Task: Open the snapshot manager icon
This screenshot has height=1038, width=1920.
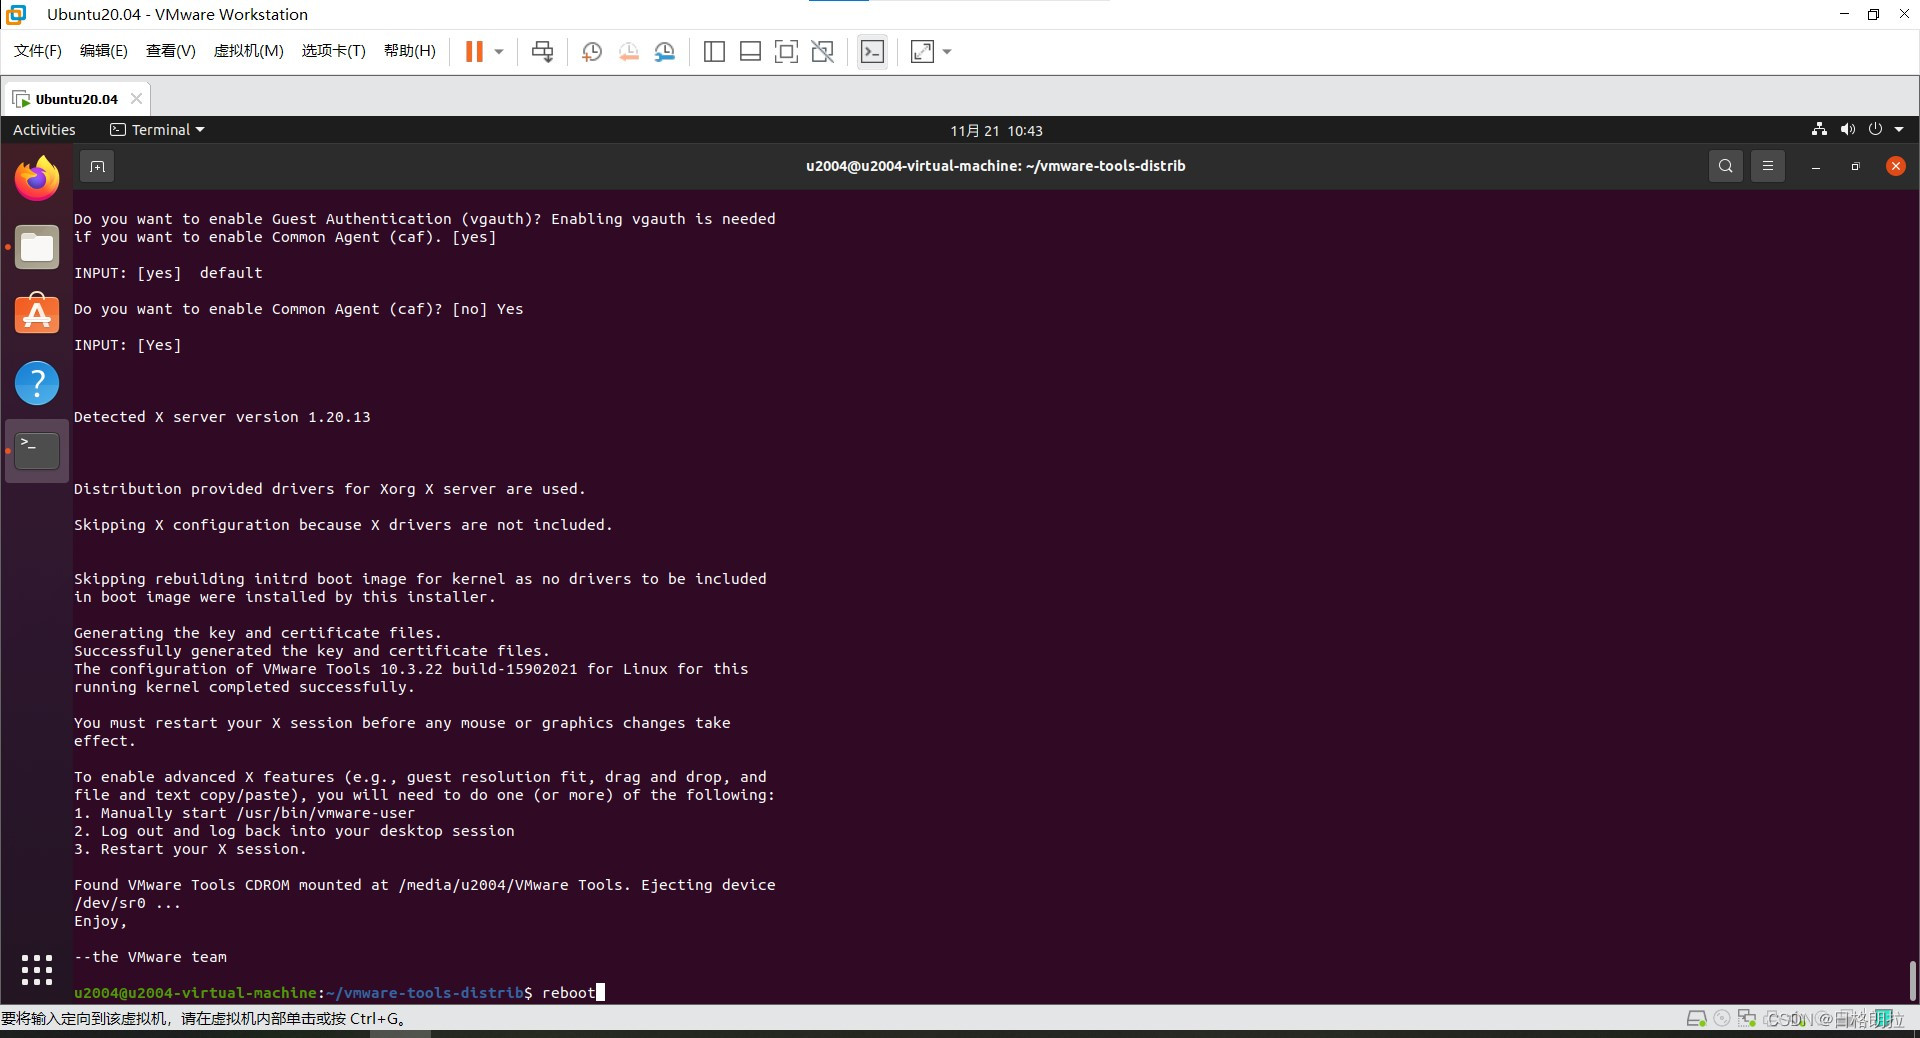Action: coord(665,52)
